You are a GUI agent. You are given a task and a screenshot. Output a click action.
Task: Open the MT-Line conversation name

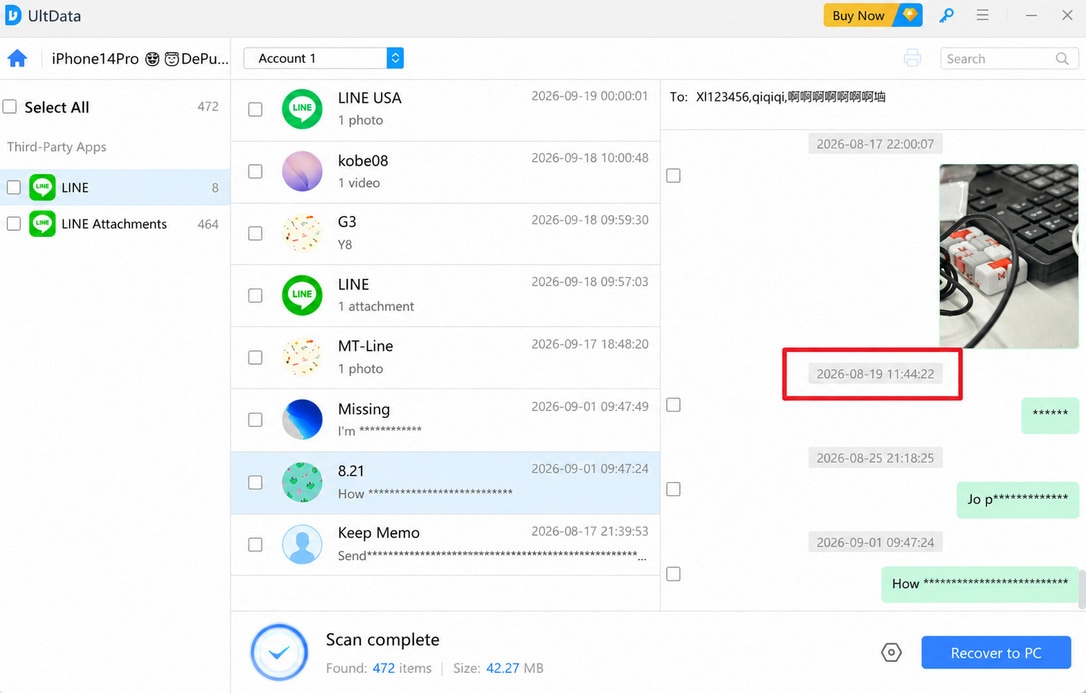pos(366,346)
